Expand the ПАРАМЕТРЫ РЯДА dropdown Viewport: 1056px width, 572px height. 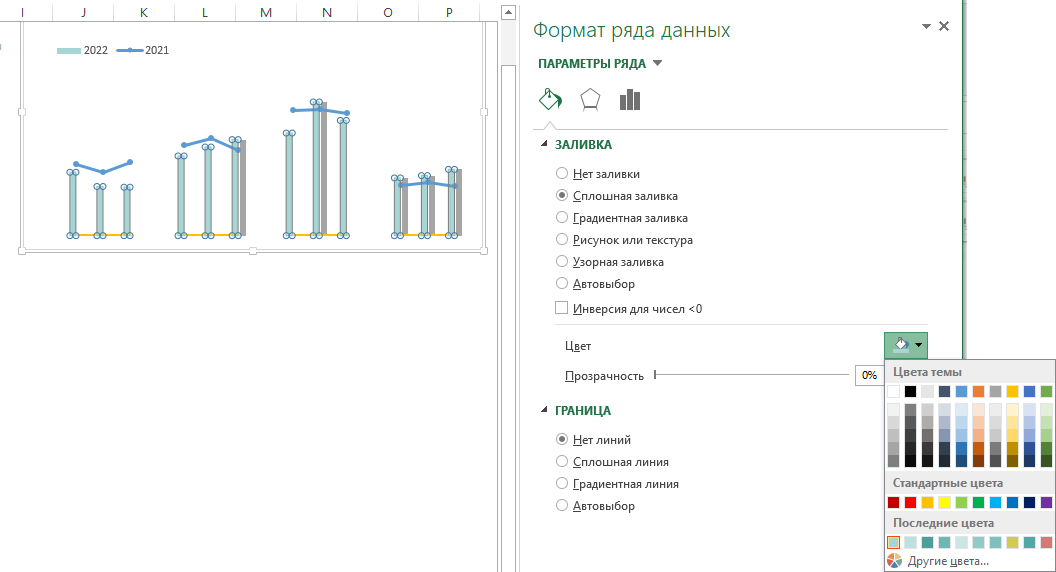pyautogui.click(x=657, y=64)
